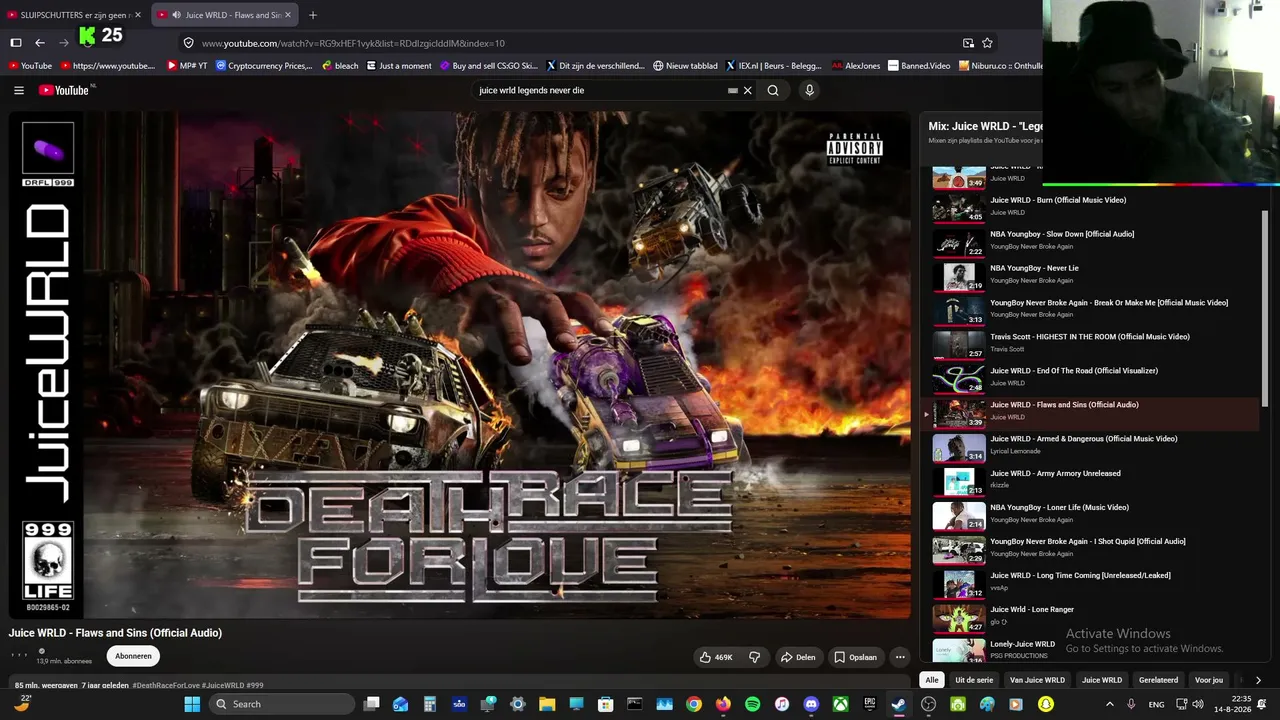This screenshot has width=1280, height=720.
Task: Open the bleach bookmark
Action: pos(340,66)
